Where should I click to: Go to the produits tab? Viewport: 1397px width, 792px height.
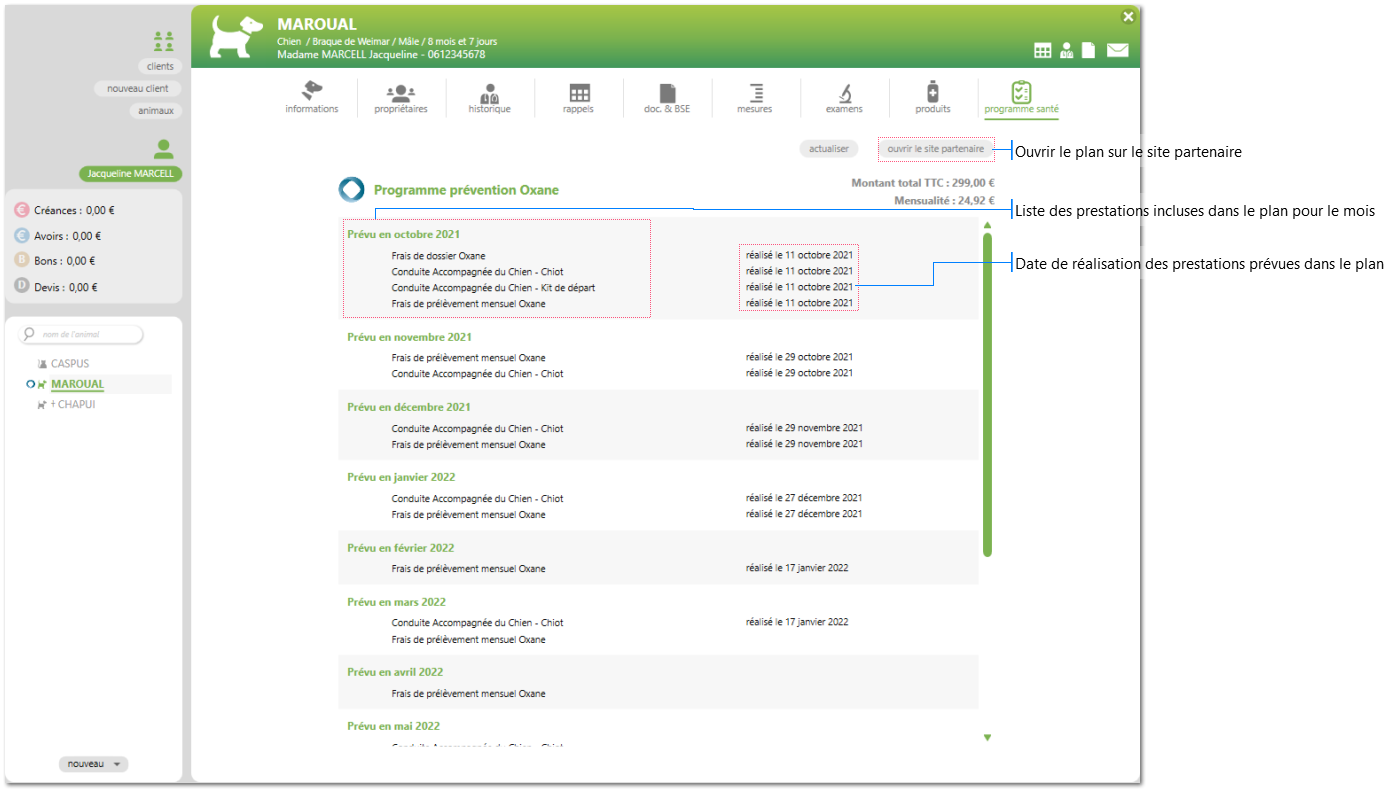[x=933, y=98]
